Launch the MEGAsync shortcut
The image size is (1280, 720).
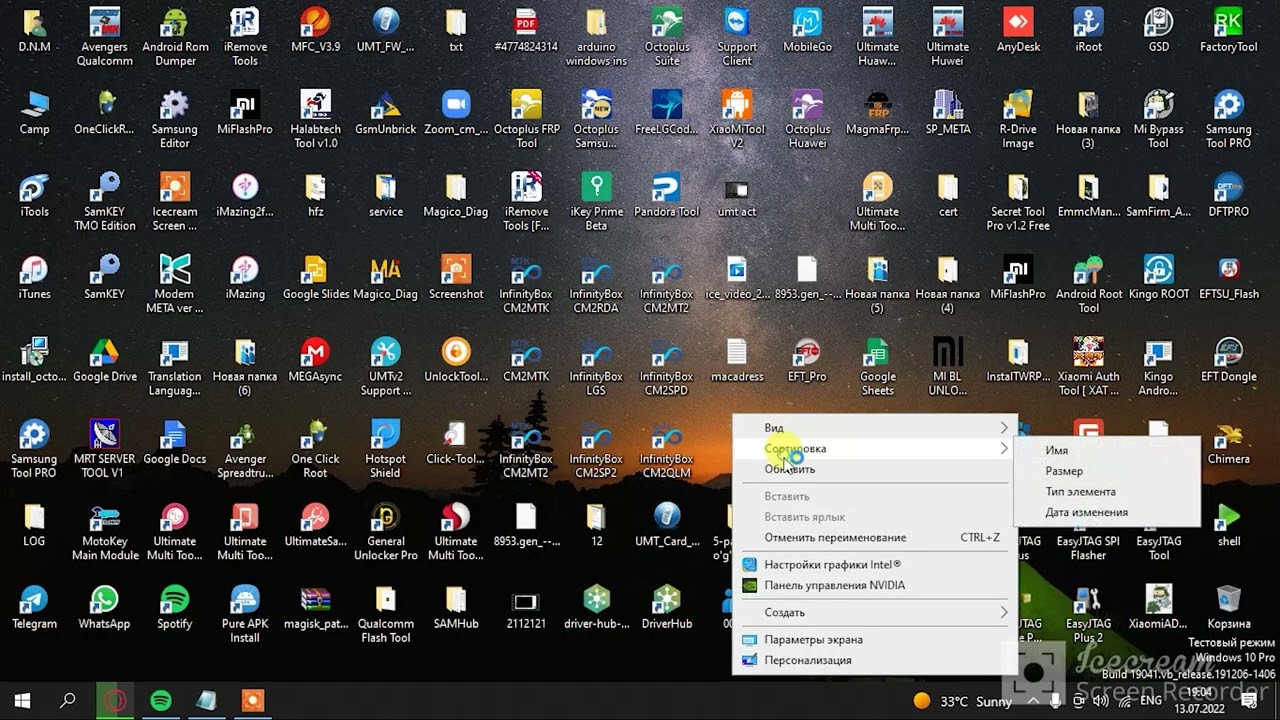[x=315, y=359]
